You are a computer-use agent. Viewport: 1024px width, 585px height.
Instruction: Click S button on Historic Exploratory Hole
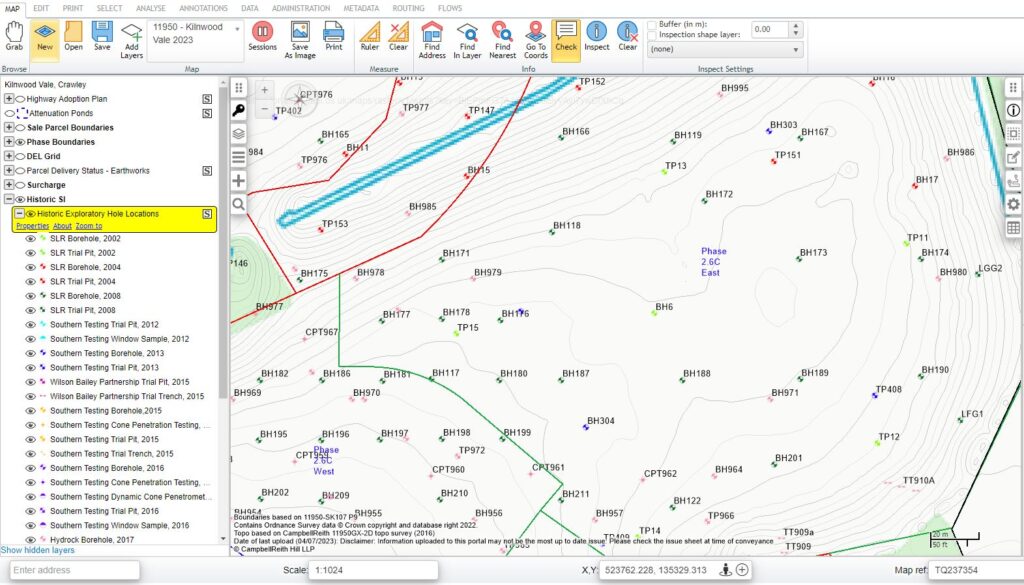pyautogui.click(x=207, y=214)
